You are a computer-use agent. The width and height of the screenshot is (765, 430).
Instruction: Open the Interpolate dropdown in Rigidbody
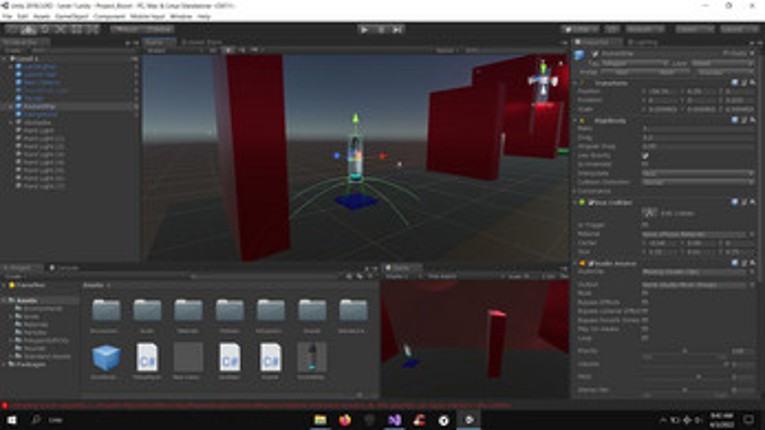point(698,173)
